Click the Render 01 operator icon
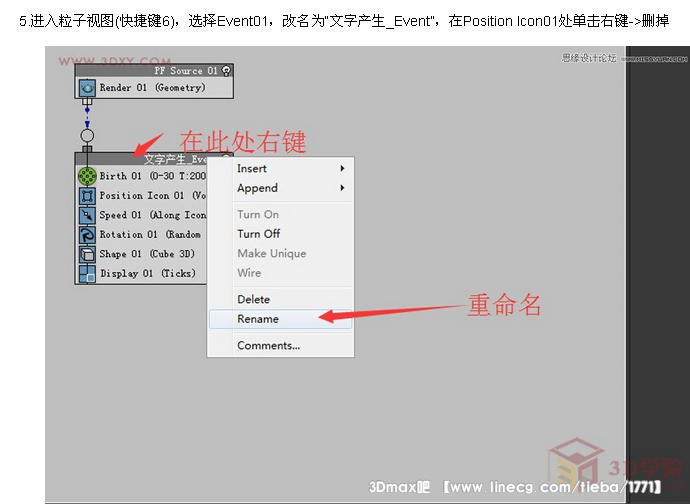690x504 pixels. point(87,88)
